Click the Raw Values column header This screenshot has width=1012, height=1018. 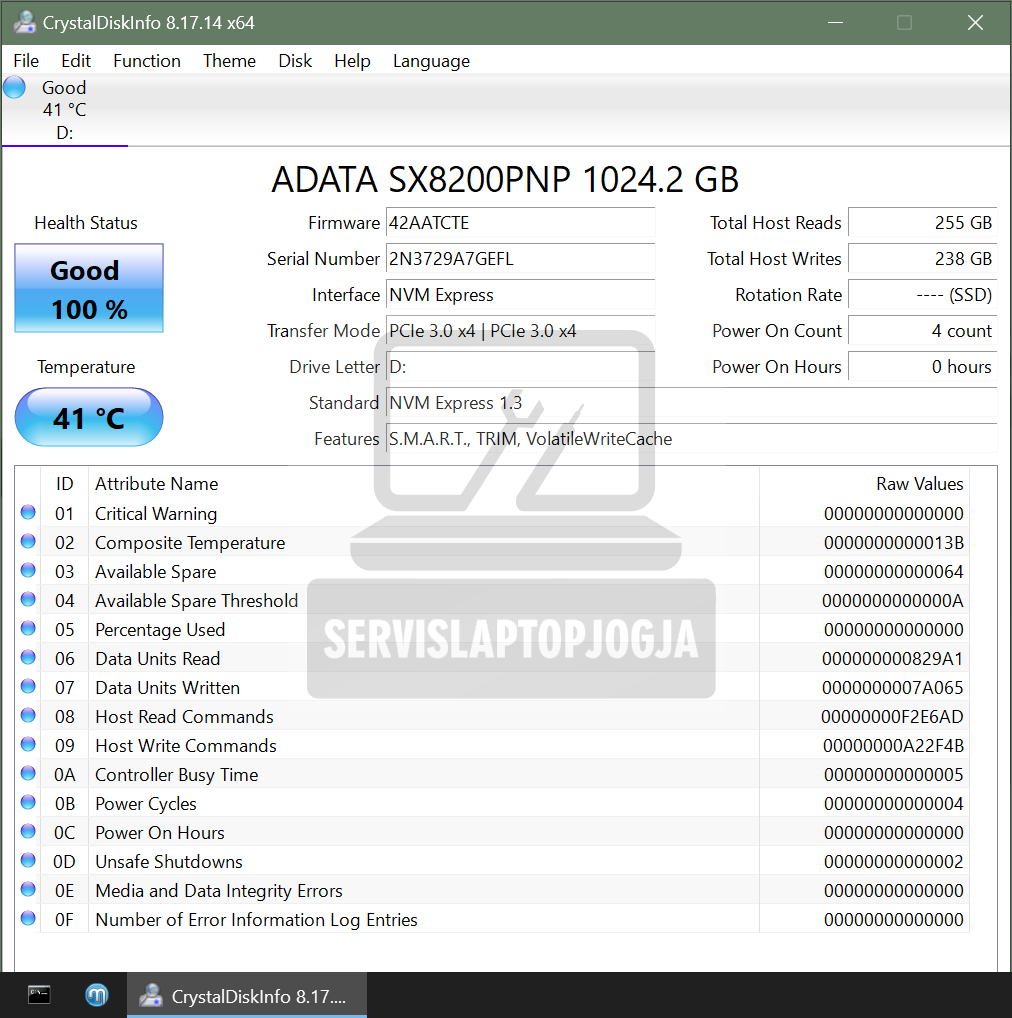tap(919, 484)
